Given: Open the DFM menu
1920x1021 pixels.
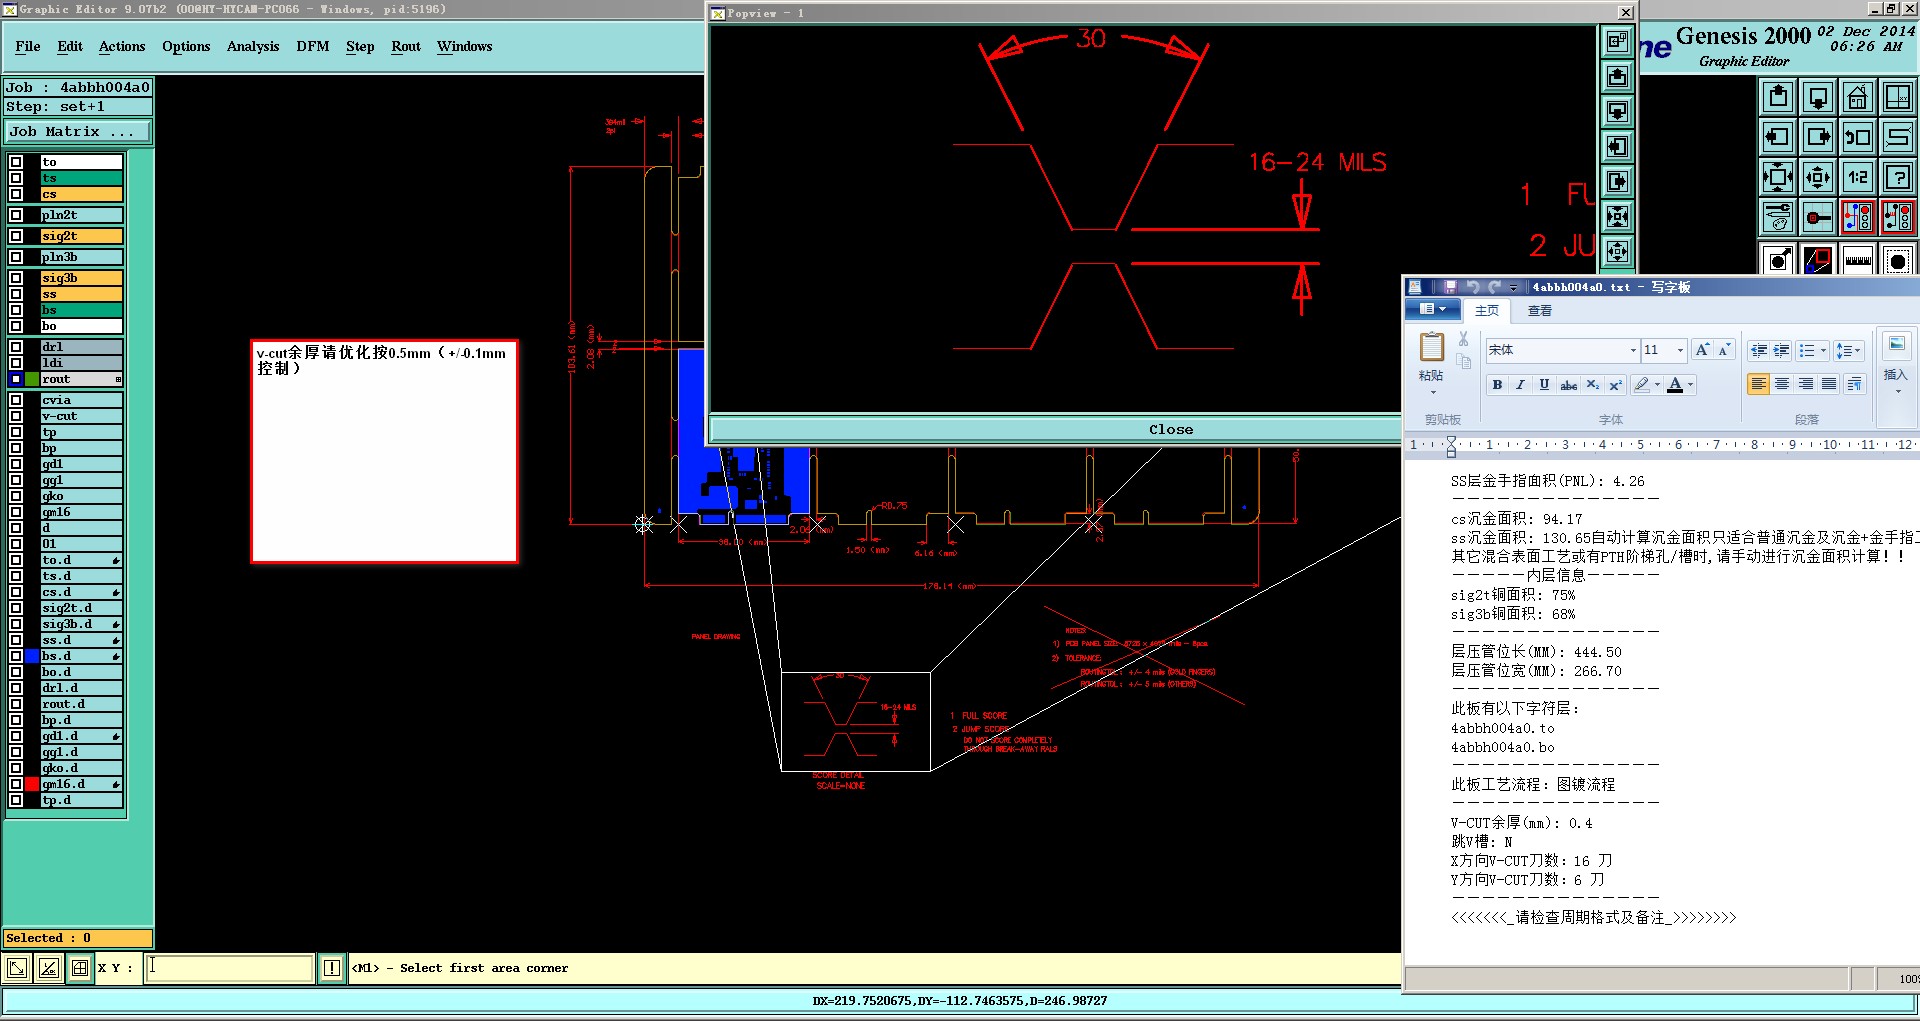Looking at the screenshot, I should pos(313,46).
